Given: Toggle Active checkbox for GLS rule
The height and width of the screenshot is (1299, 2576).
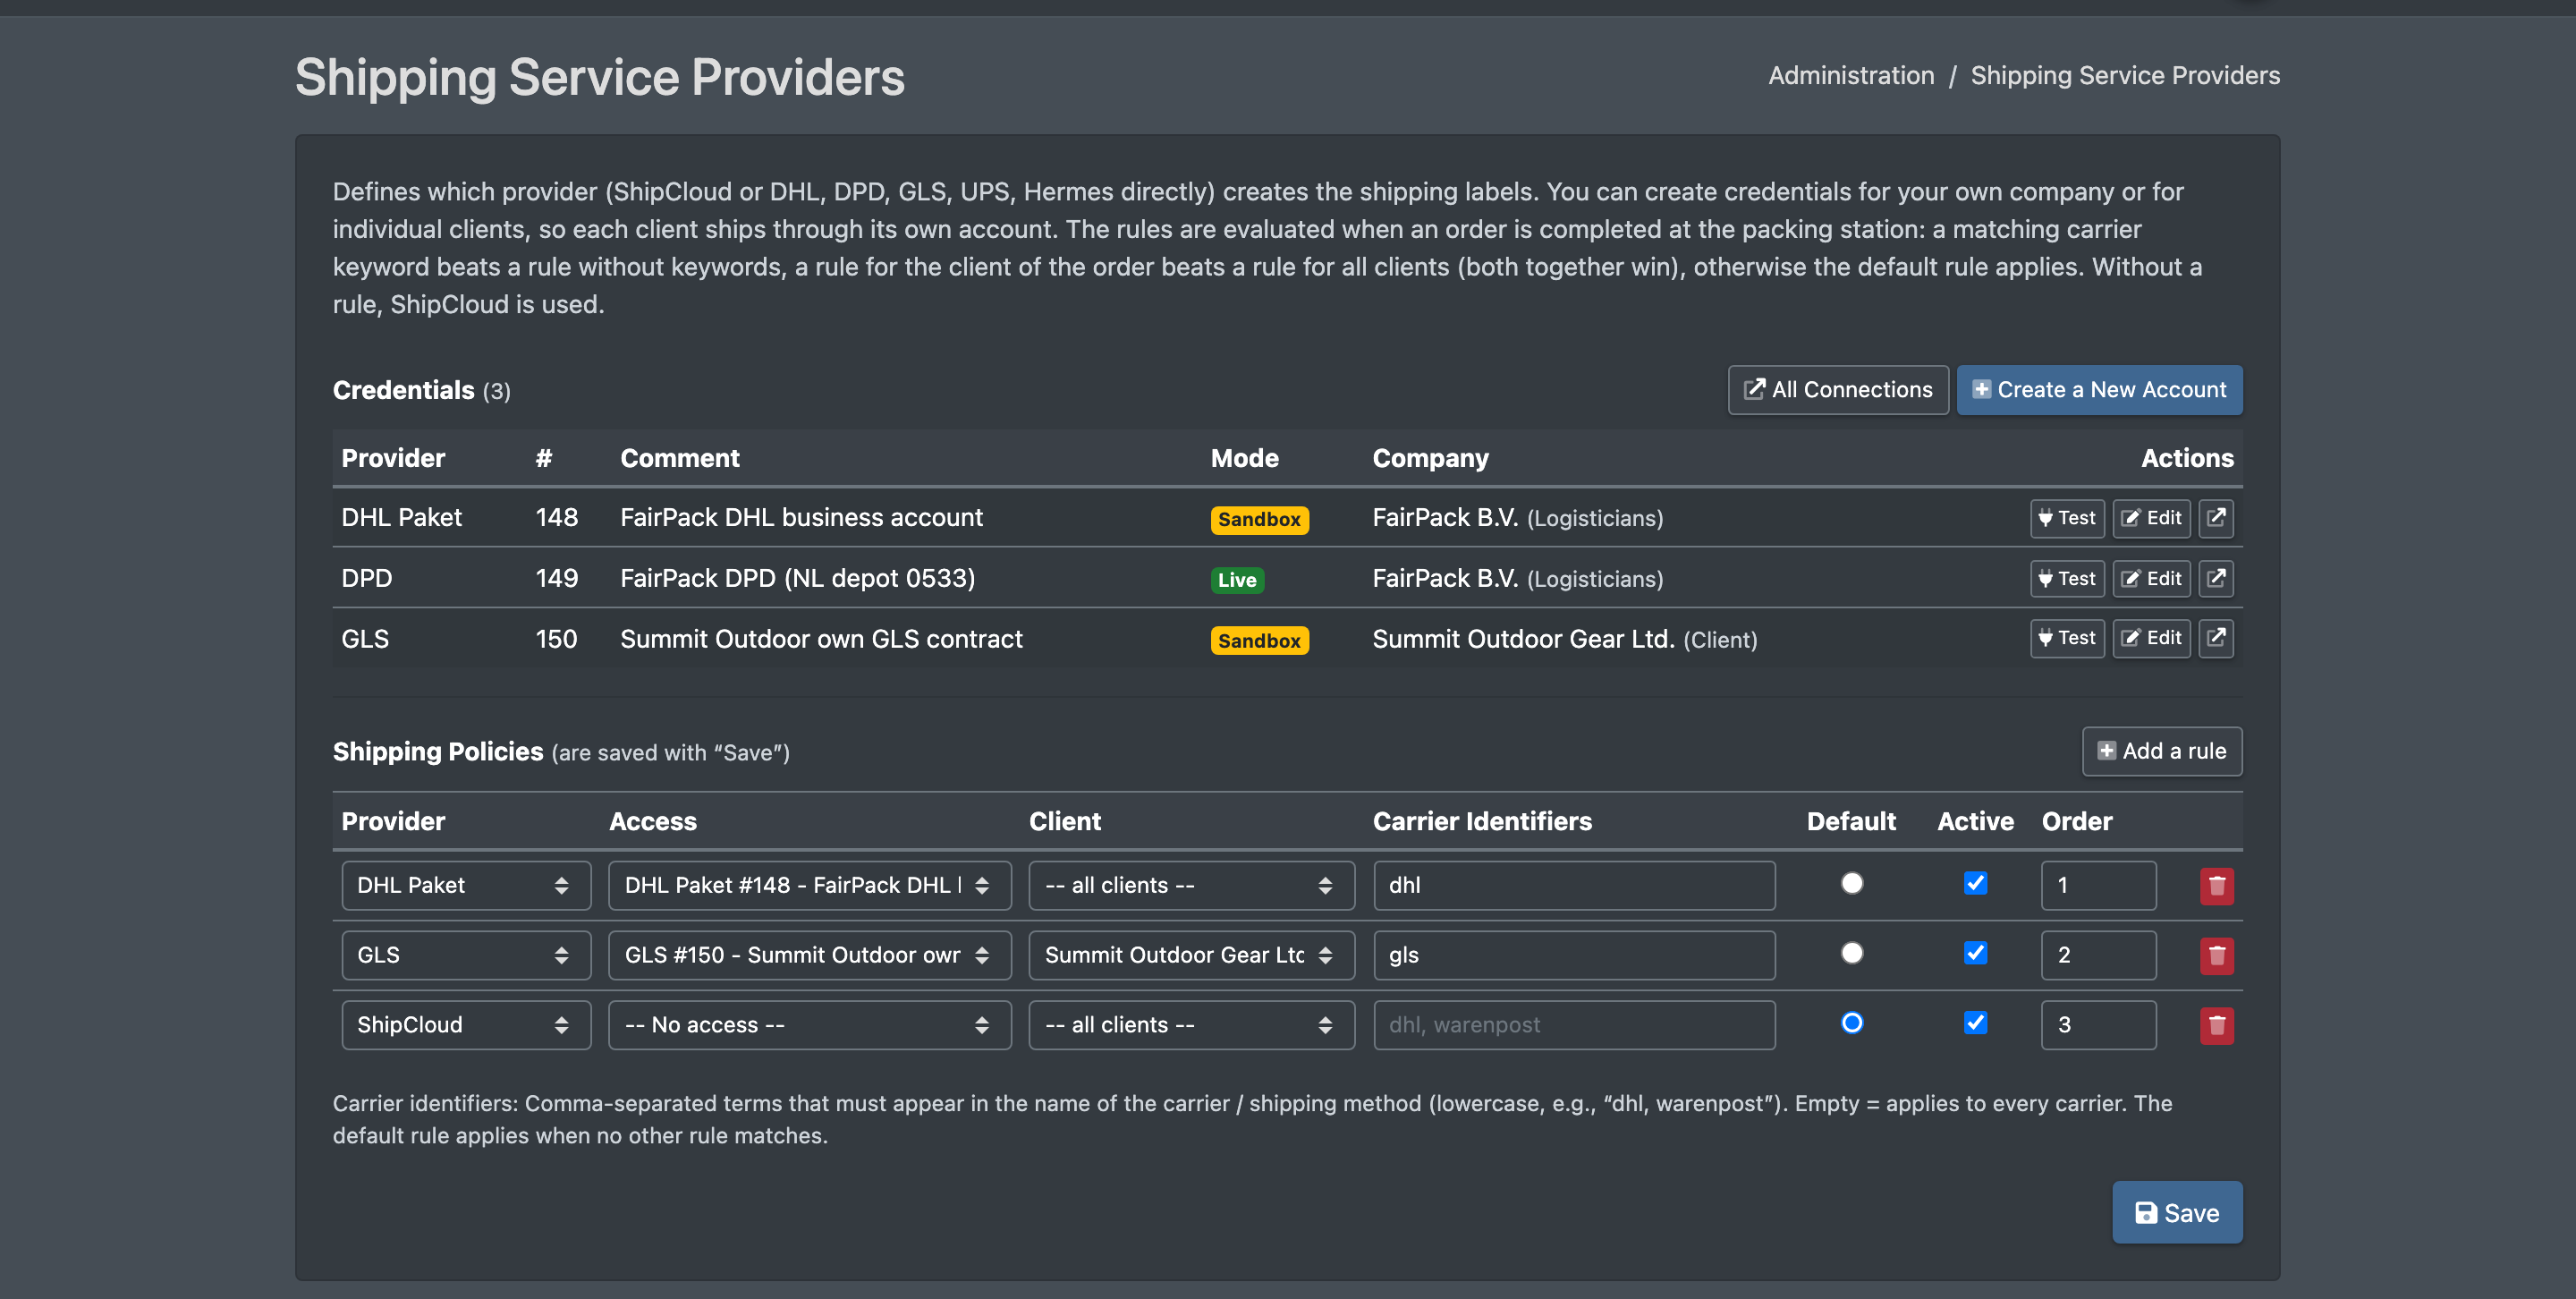Looking at the screenshot, I should [x=1975, y=953].
